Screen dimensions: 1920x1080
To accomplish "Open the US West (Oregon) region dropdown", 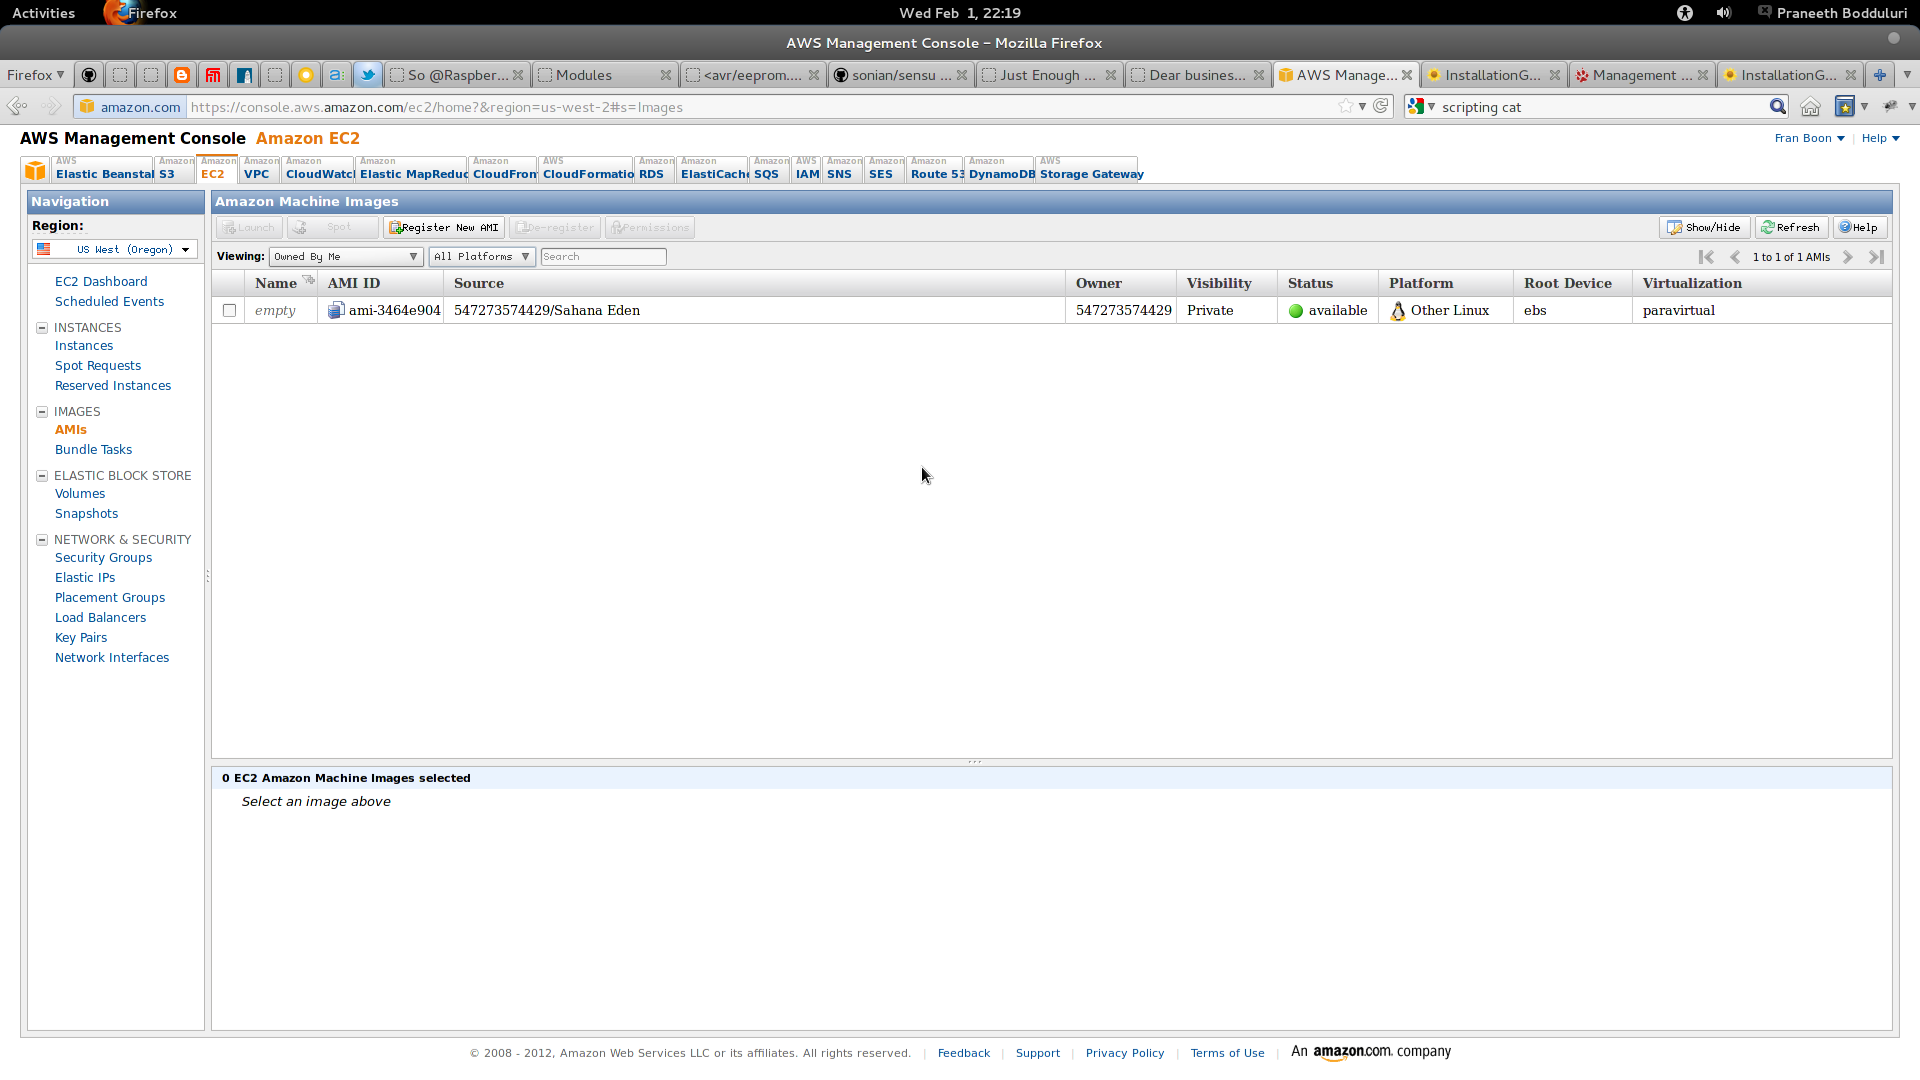I will tap(115, 250).
